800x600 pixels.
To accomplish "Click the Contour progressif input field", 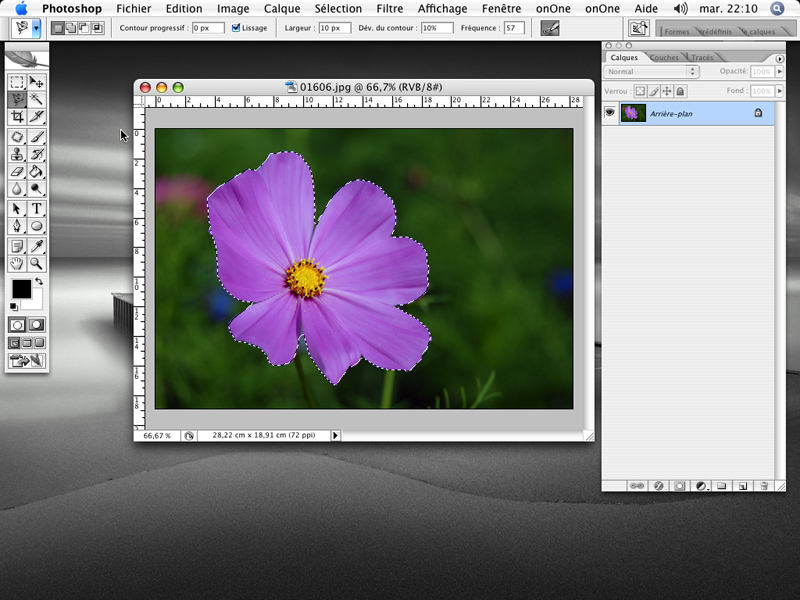I will (208, 28).
